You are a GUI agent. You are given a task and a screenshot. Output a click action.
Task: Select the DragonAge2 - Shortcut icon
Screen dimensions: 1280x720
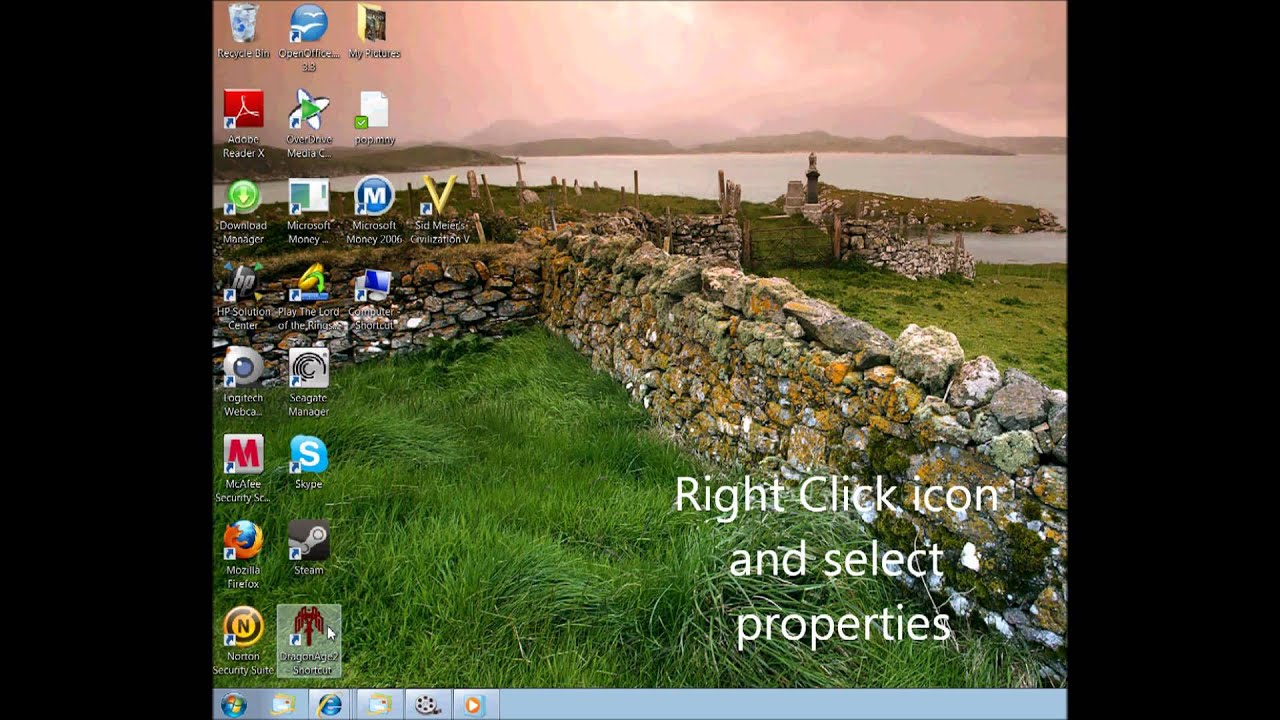(x=309, y=640)
